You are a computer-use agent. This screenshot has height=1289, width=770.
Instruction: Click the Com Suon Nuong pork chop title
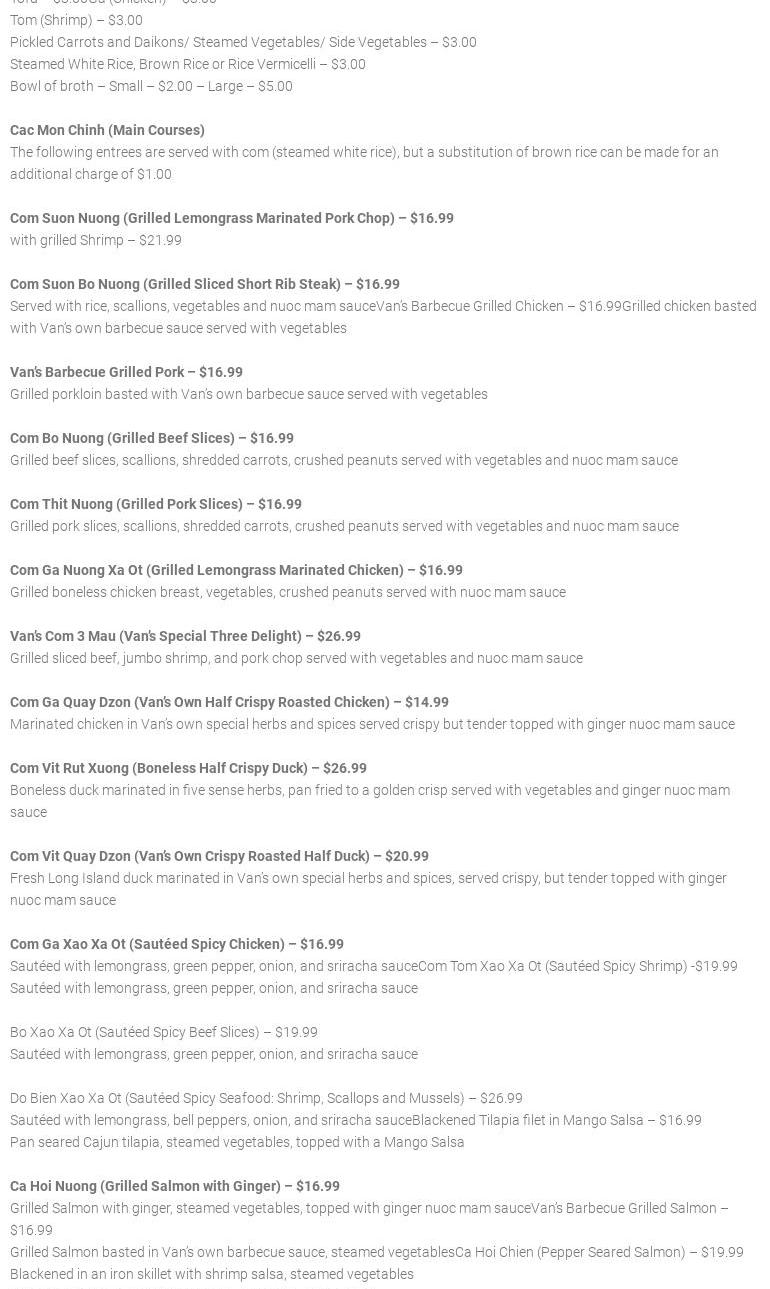pyautogui.click(x=231, y=218)
